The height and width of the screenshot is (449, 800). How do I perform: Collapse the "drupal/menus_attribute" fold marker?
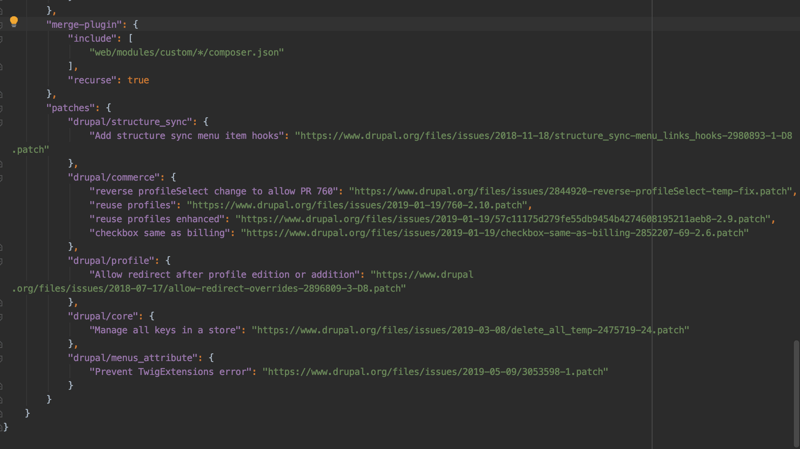pos(2,358)
